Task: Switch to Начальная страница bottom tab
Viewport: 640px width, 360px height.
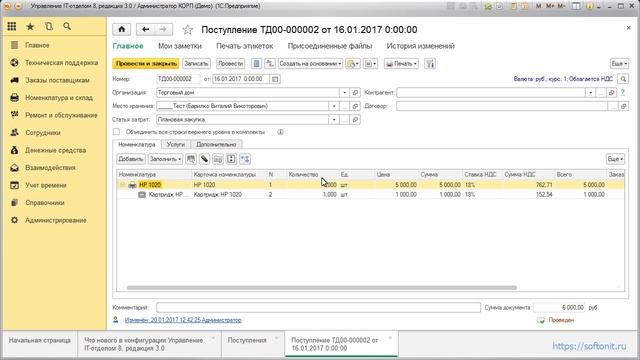Action: click(x=40, y=340)
